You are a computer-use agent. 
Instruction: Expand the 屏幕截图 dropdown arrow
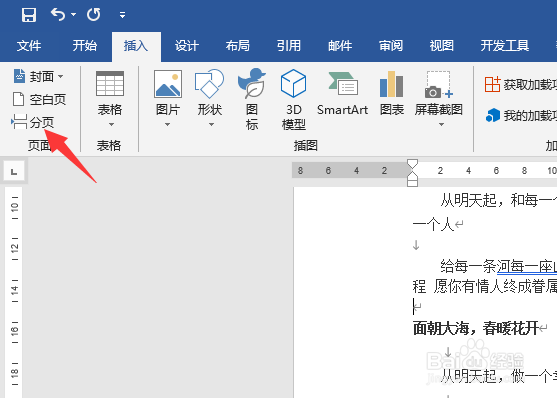click(x=441, y=124)
